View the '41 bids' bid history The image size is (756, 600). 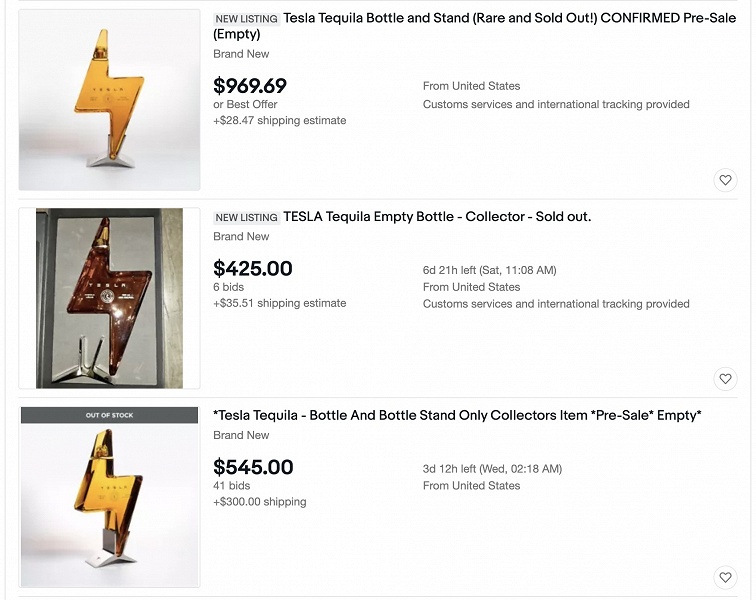tap(232, 486)
